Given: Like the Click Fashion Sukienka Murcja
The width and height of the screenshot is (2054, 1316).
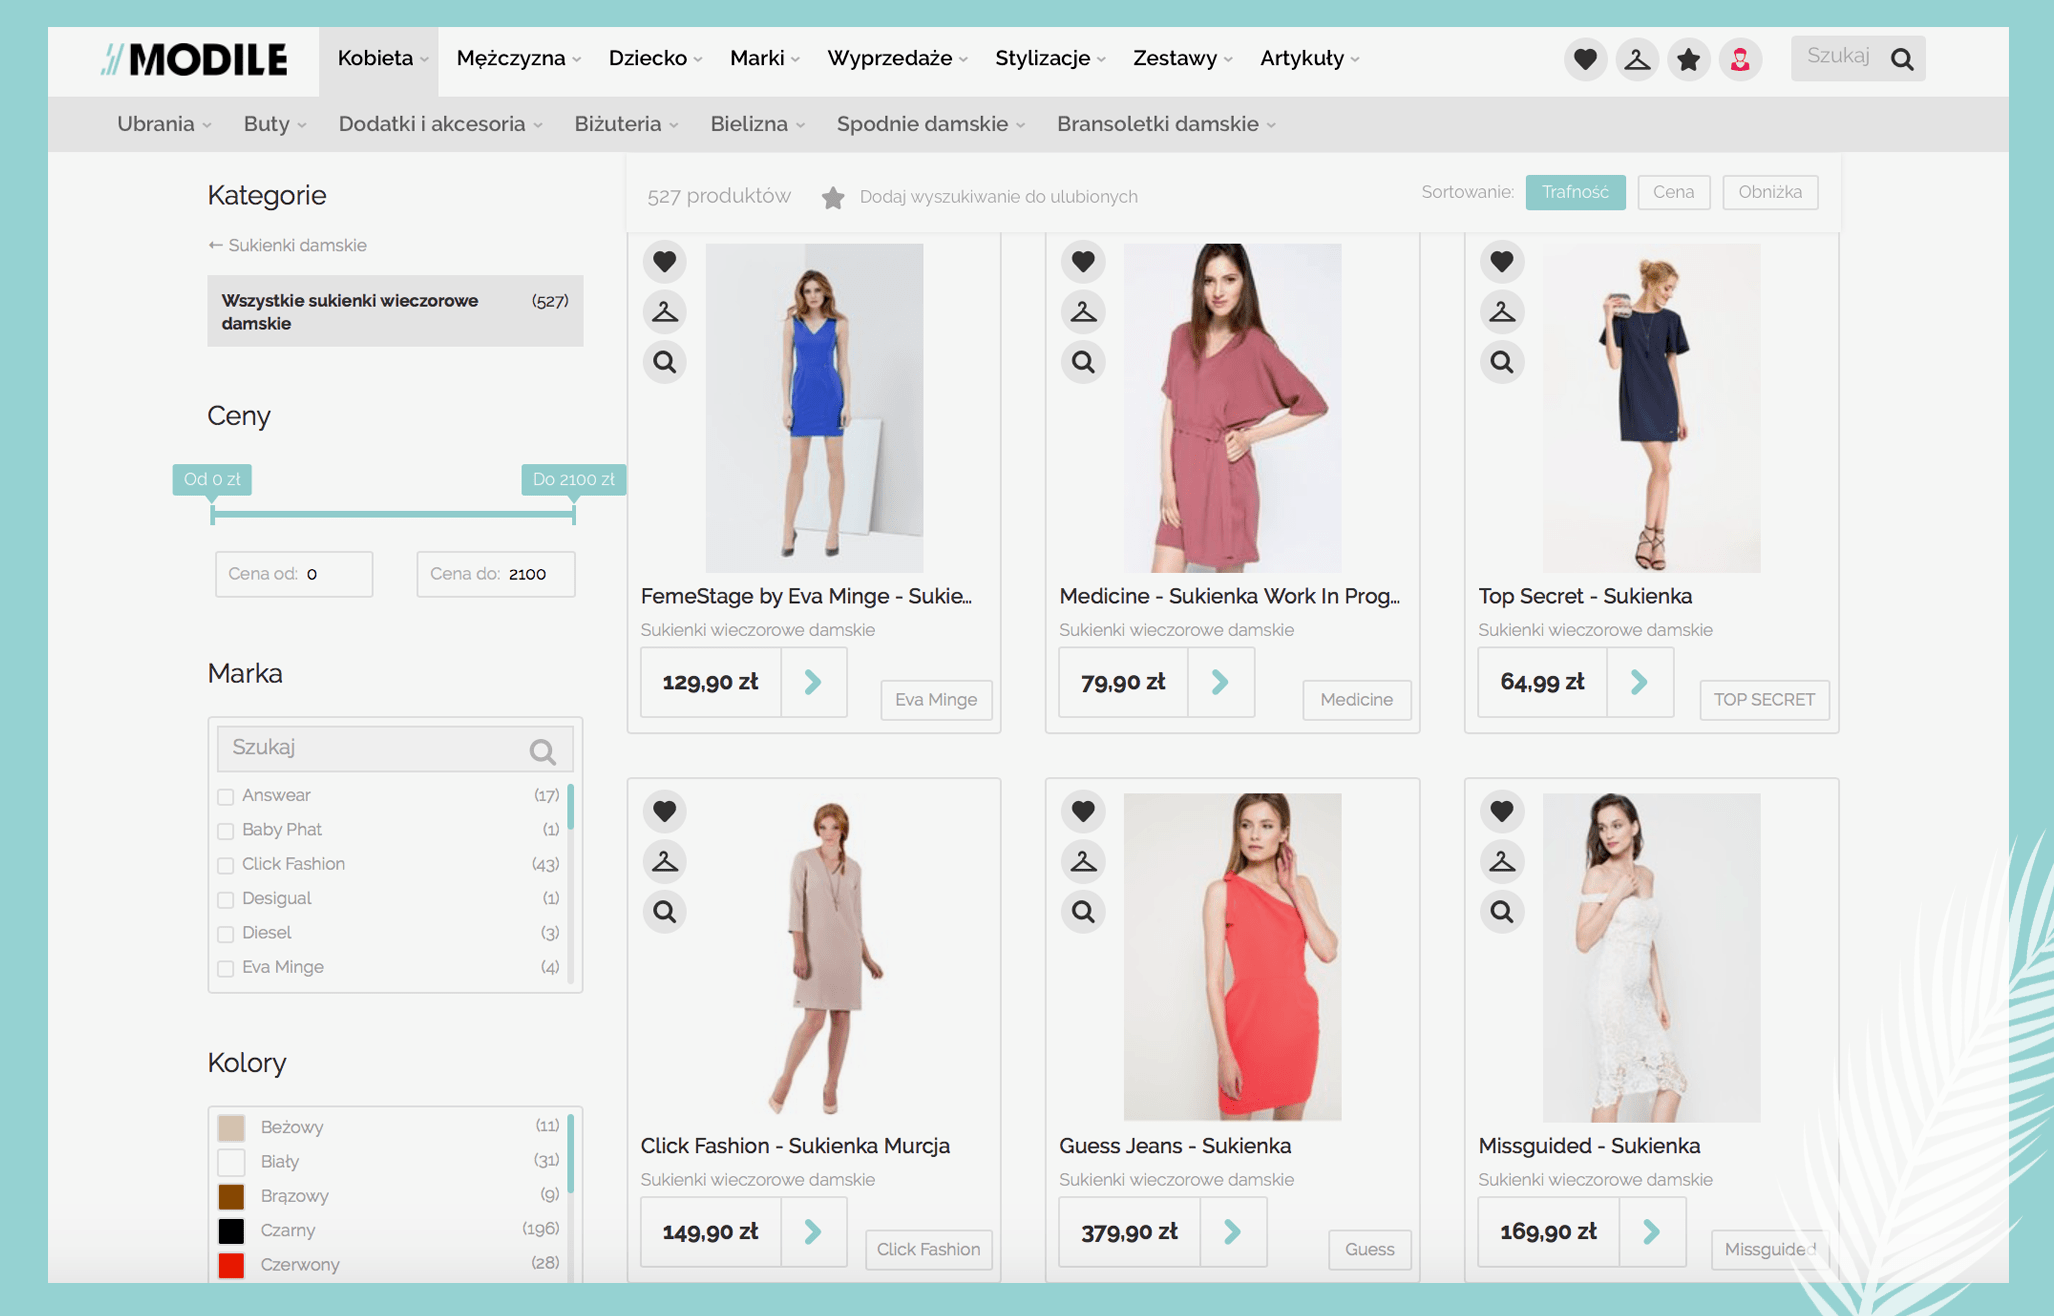Looking at the screenshot, I should click(x=665, y=811).
